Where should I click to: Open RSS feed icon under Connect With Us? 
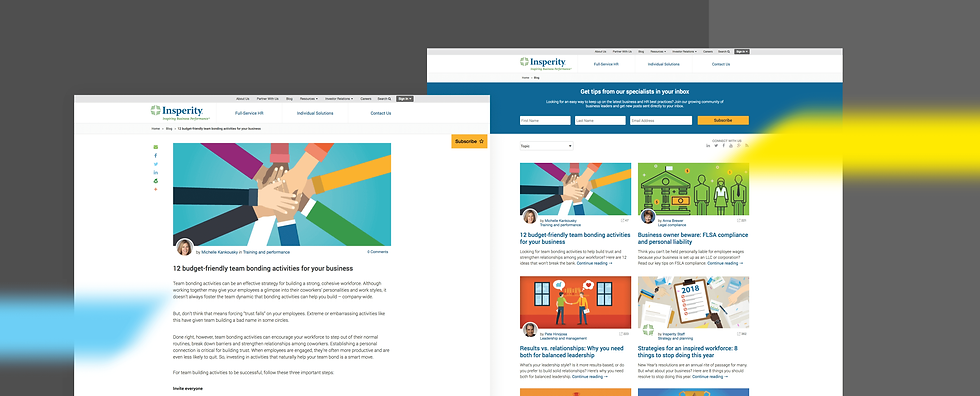click(746, 146)
